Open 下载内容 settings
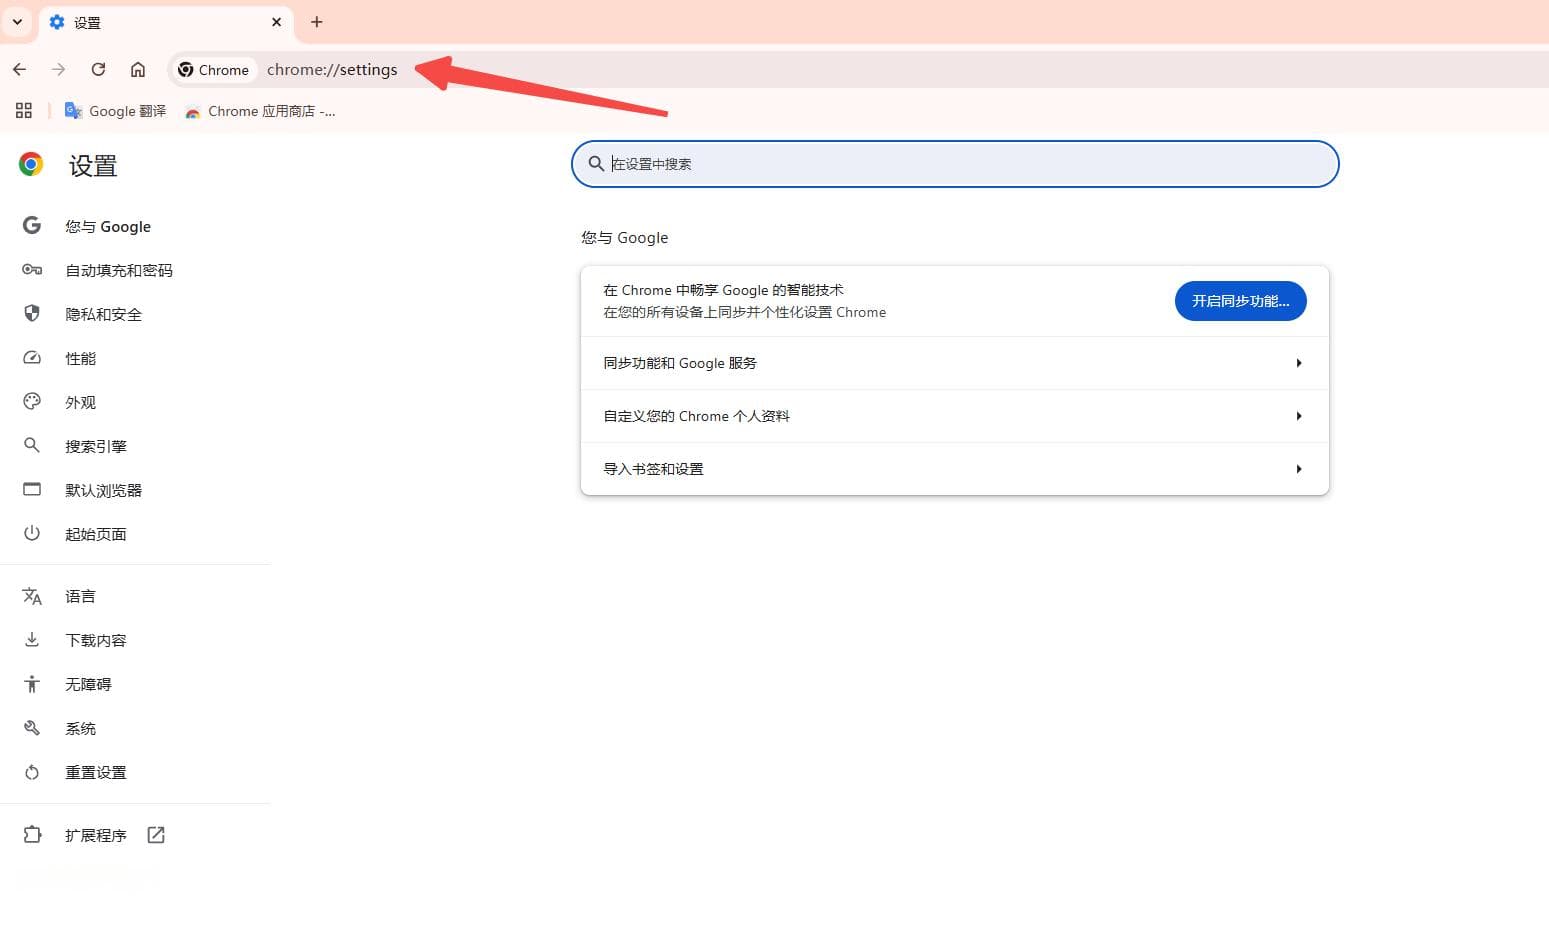The width and height of the screenshot is (1549, 945). pos(96,641)
